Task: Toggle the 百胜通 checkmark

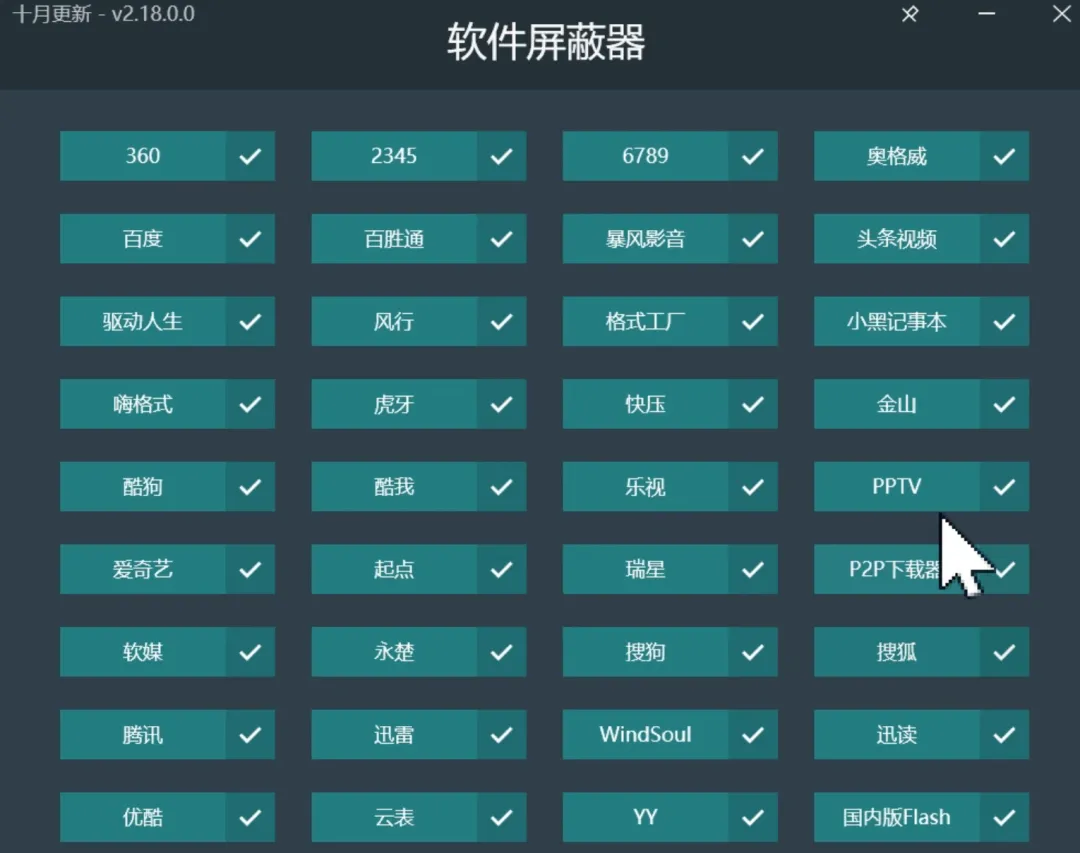Action: click(x=501, y=239)
